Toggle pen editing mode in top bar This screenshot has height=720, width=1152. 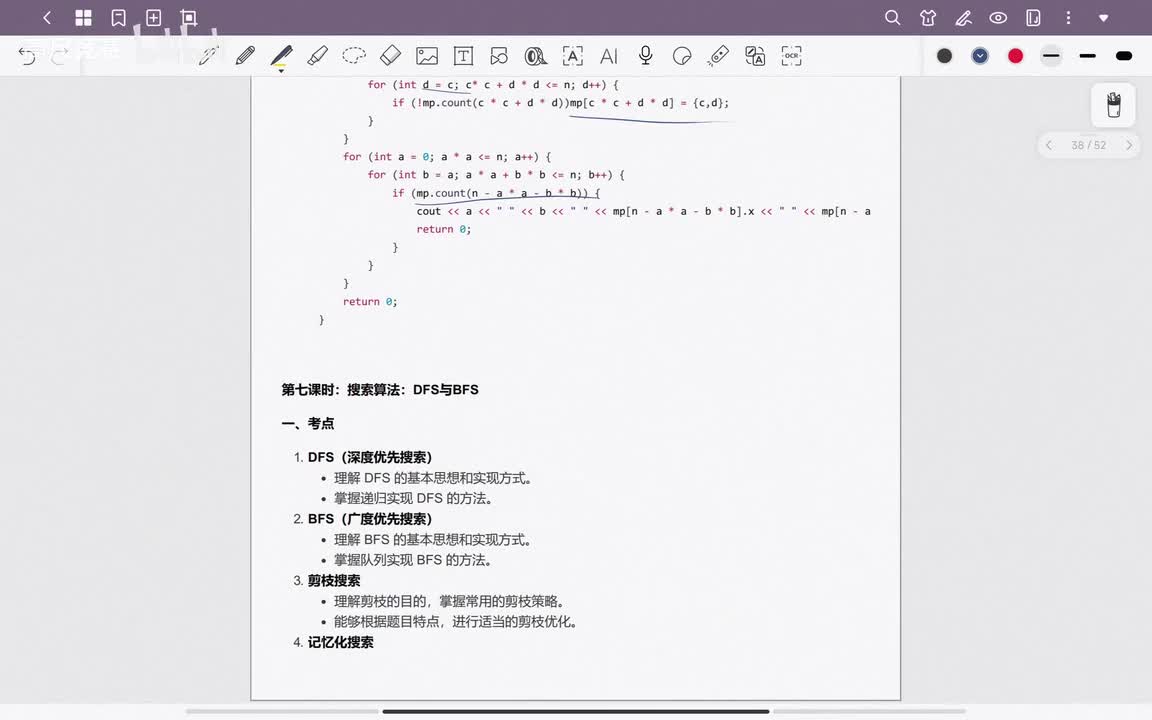coord(963,18)
